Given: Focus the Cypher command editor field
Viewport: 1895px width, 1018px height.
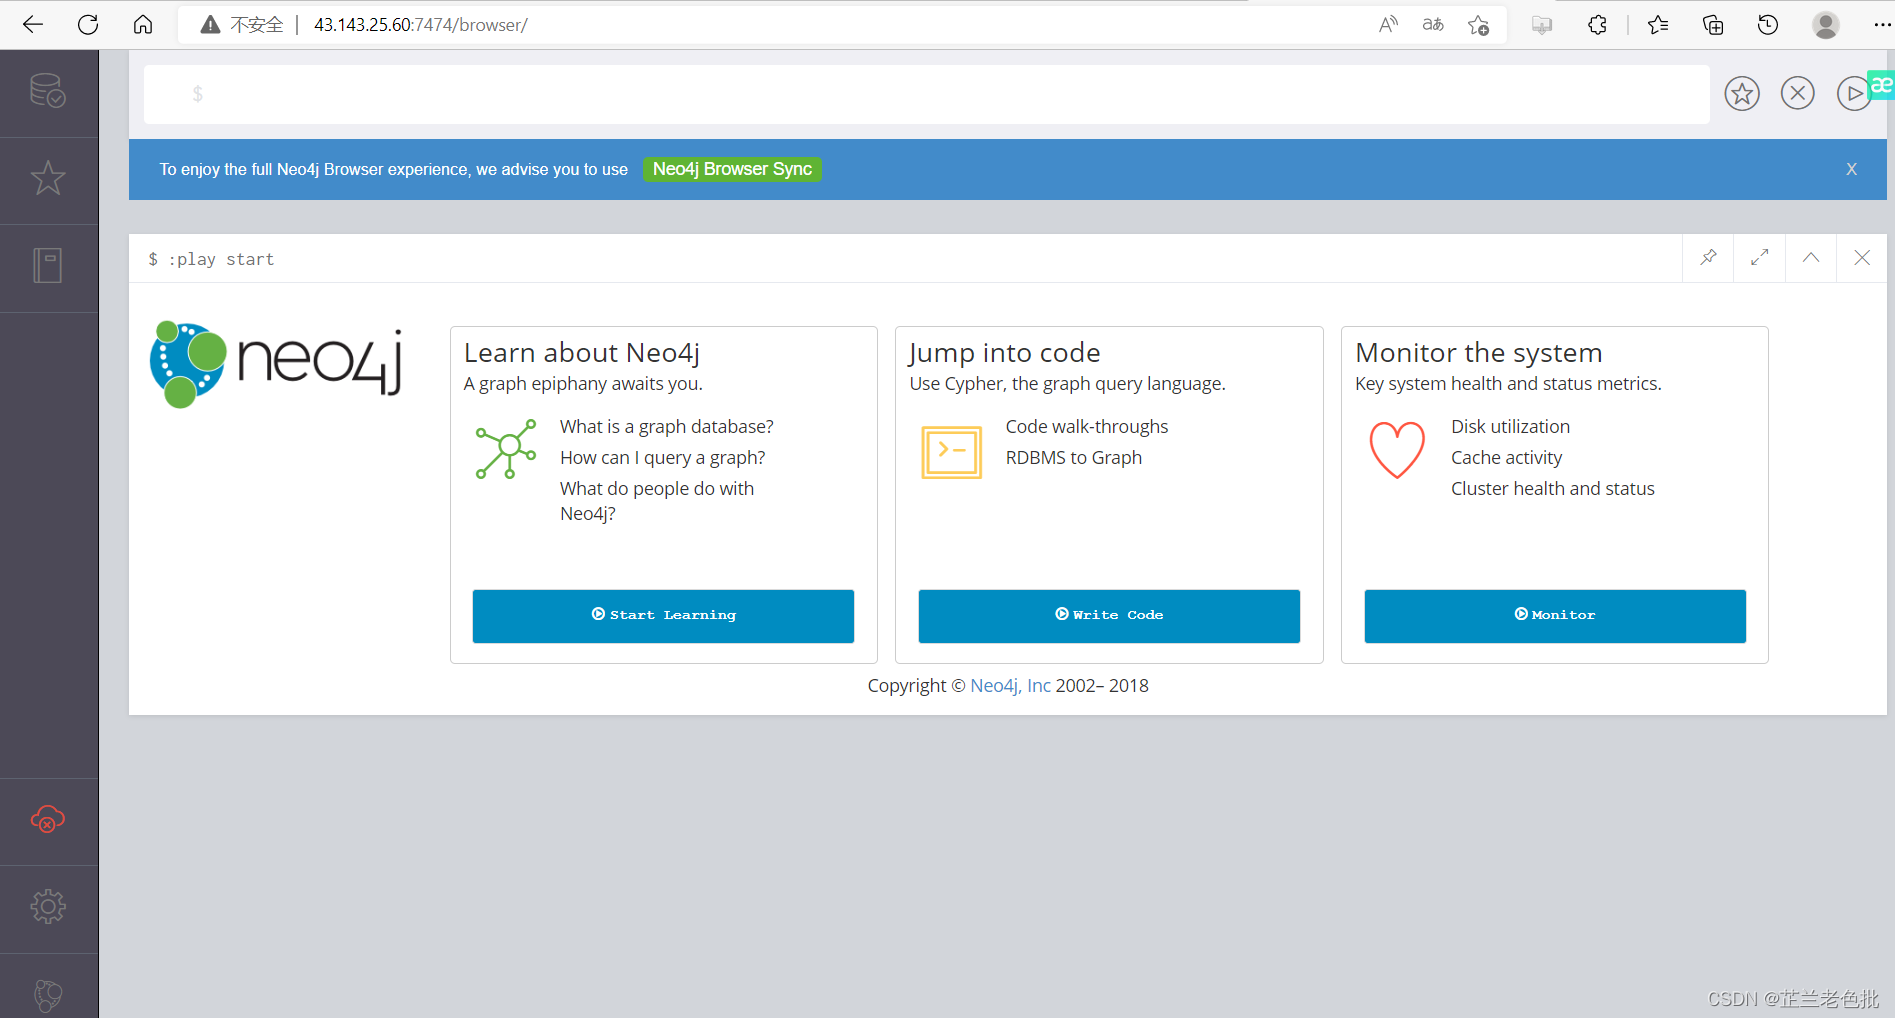Looking at the screenshot, I should [x=927, y=94].
